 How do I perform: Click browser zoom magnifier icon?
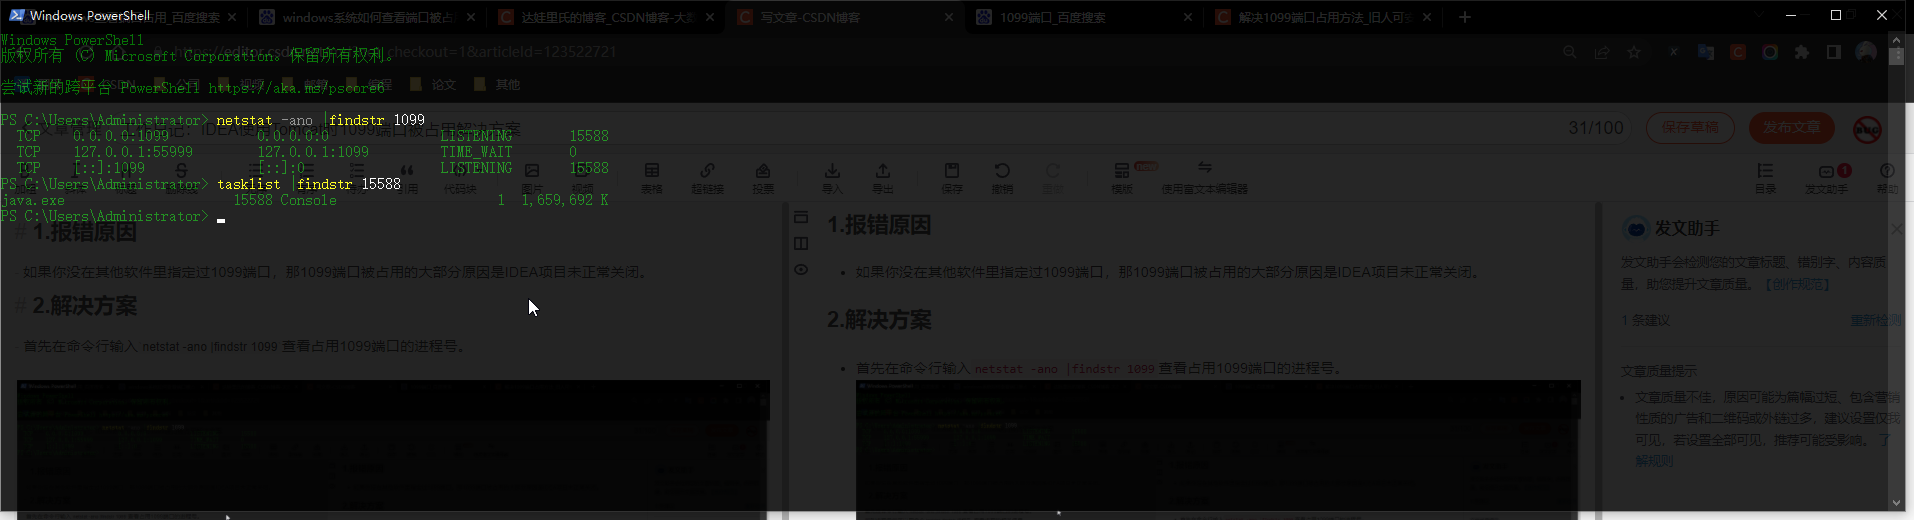1570,52
